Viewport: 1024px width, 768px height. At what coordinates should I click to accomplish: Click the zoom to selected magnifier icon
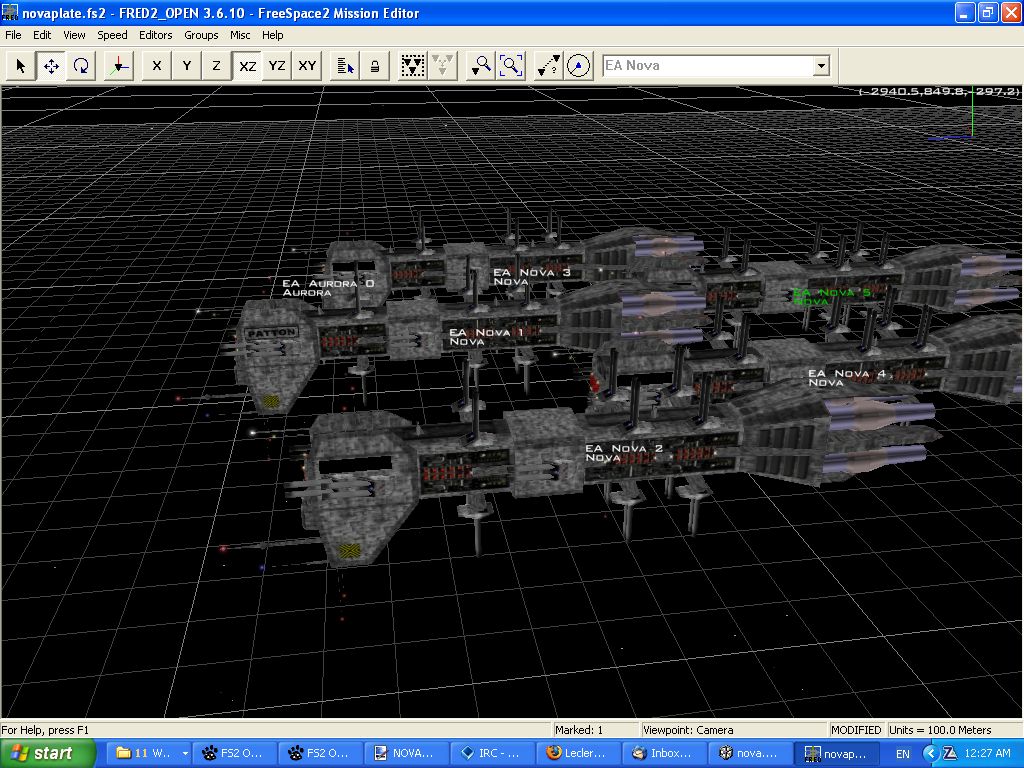(481, 66)
